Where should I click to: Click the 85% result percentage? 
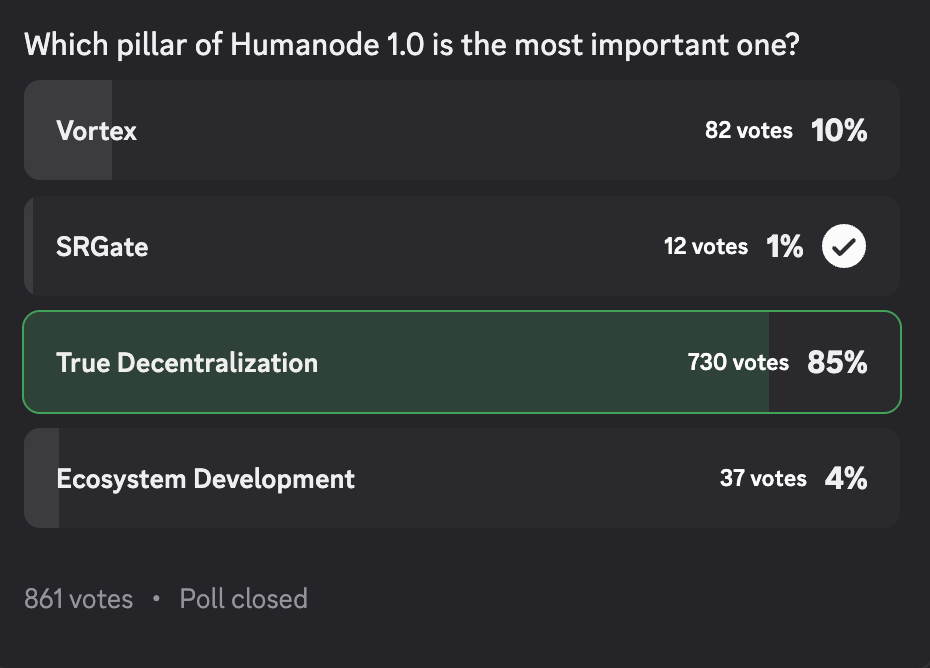837,362
